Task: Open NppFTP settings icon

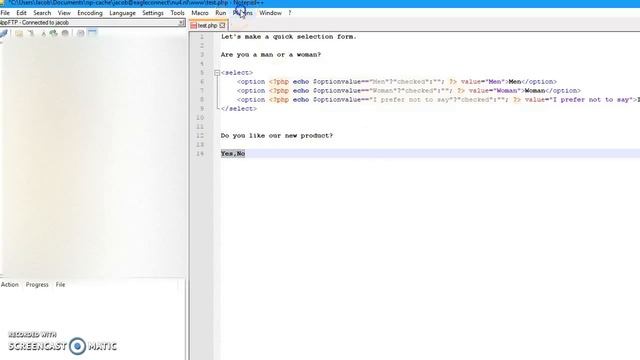Action: coord(80,33)
